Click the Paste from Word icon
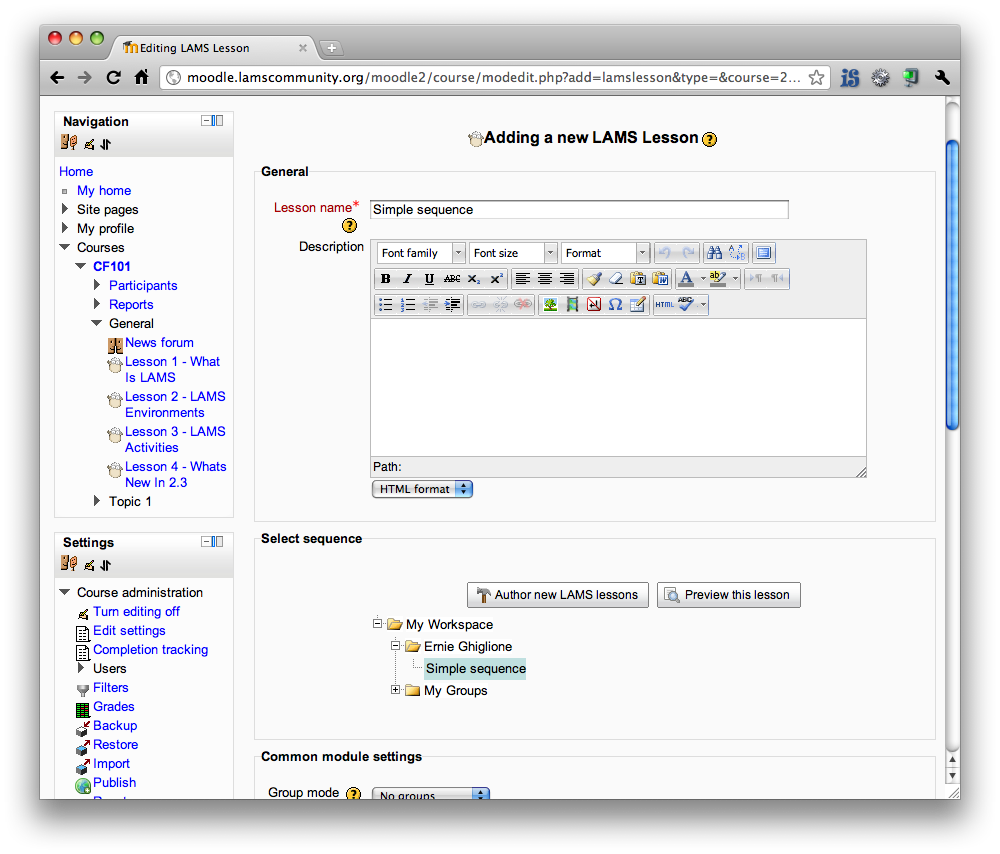The image size is (1000, 854). point(660,279)
